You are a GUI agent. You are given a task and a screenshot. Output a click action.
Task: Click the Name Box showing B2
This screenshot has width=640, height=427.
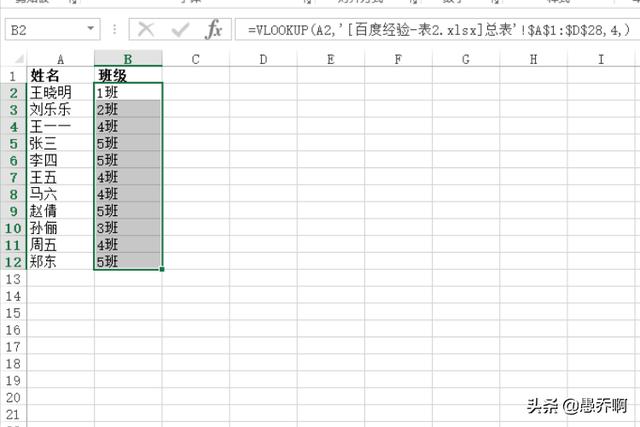pos(42,29)
